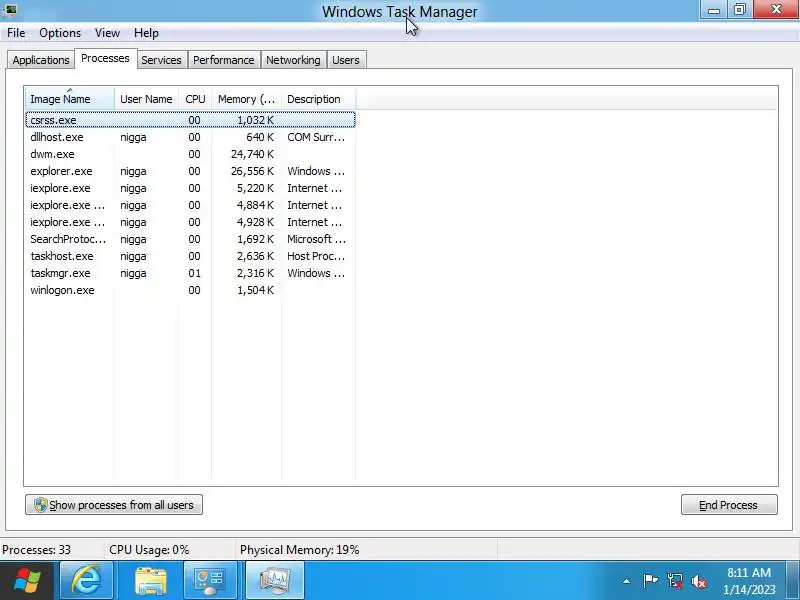Click the muted volume tray icon
The height and width of the screenshot is (600, 800).
[698, 581]
